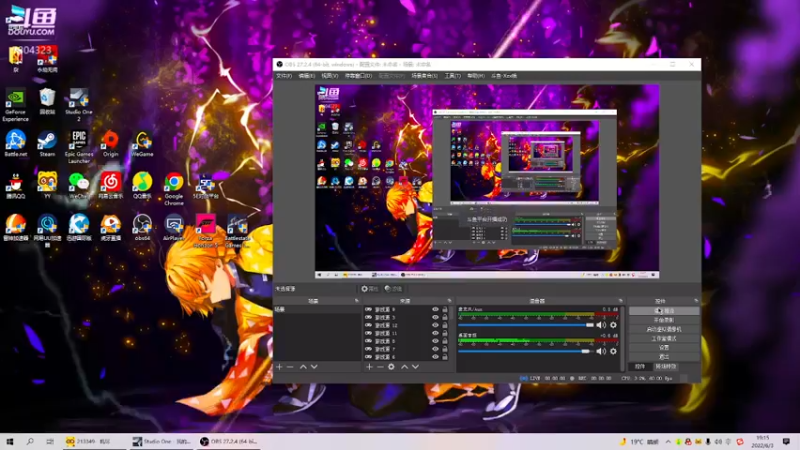Select the Recycle Bin desktop icon

(47, 102)
